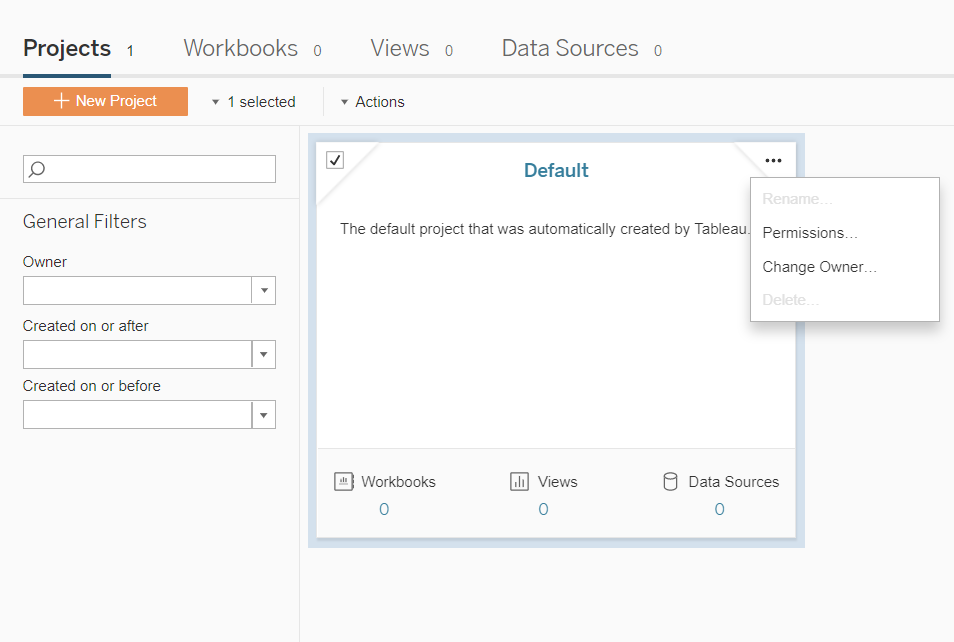Viewport: 954px width, 642px height.
Task: Open the Actions dropdown menu
Action: click(372, 102)
